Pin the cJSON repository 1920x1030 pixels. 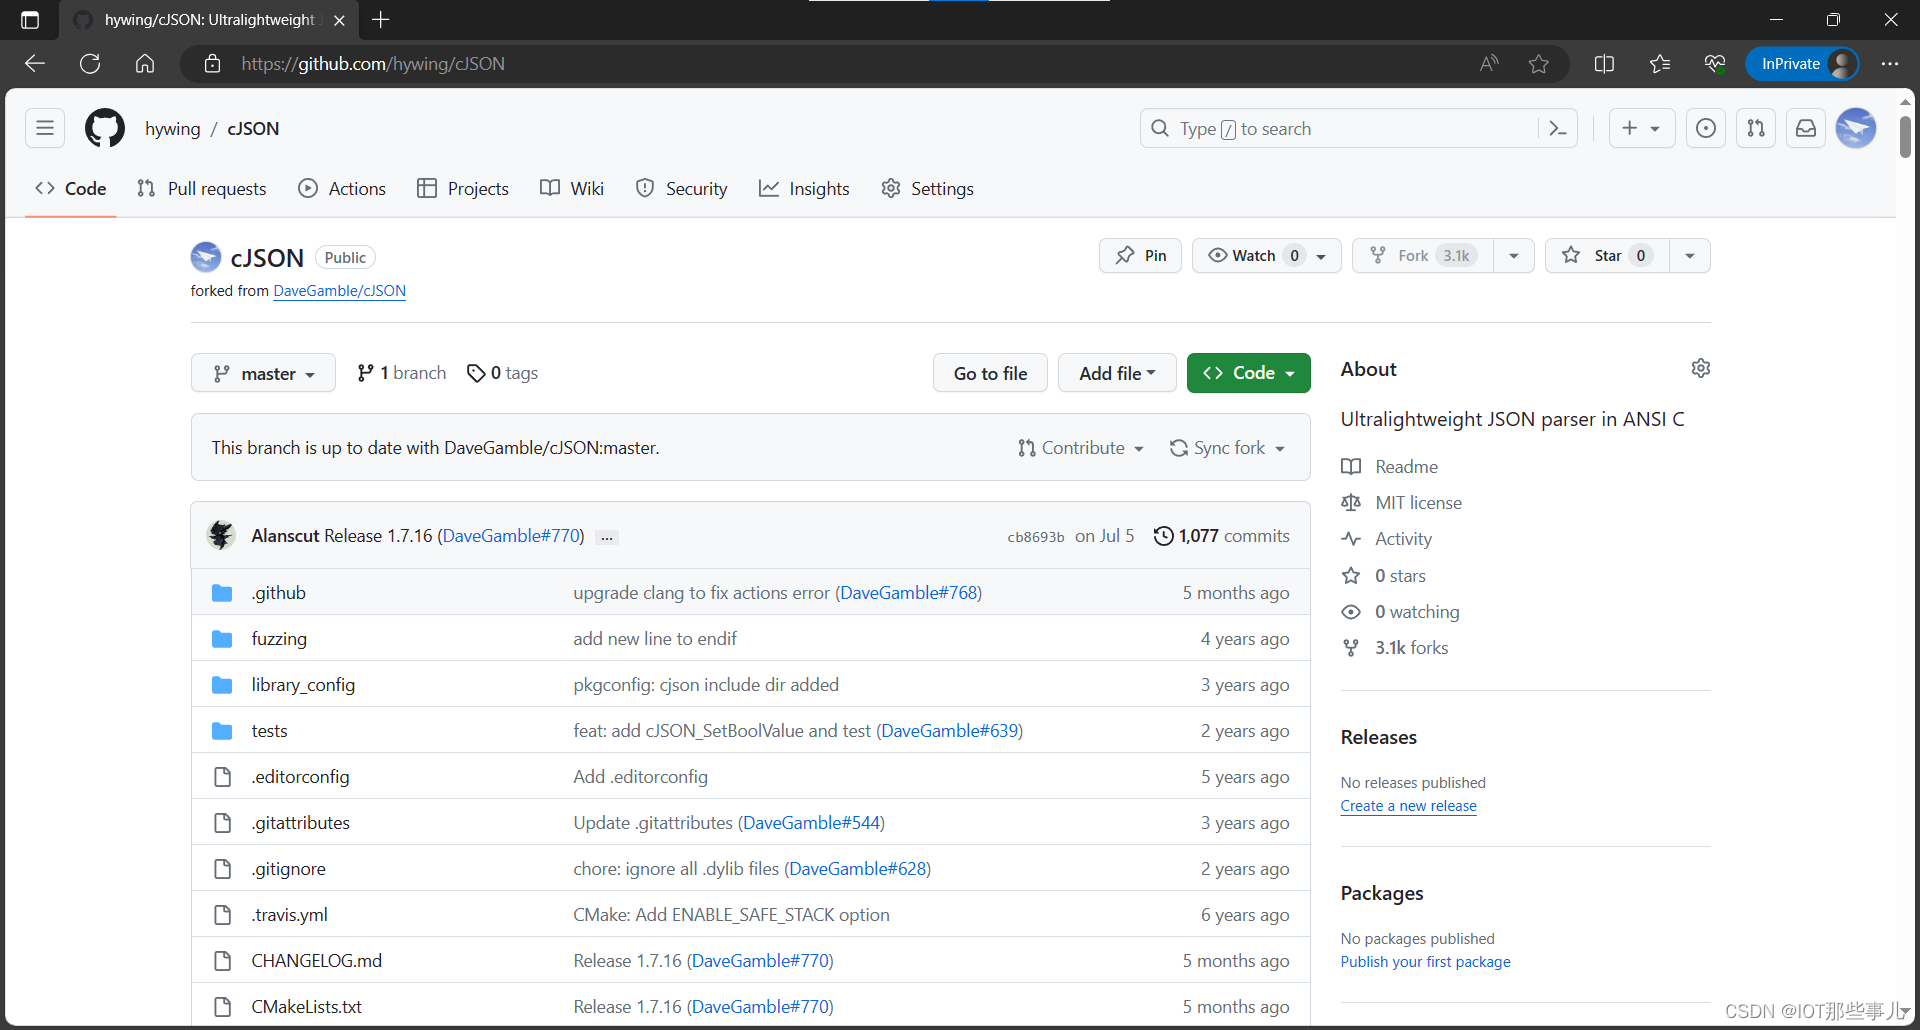[1141, 256]
